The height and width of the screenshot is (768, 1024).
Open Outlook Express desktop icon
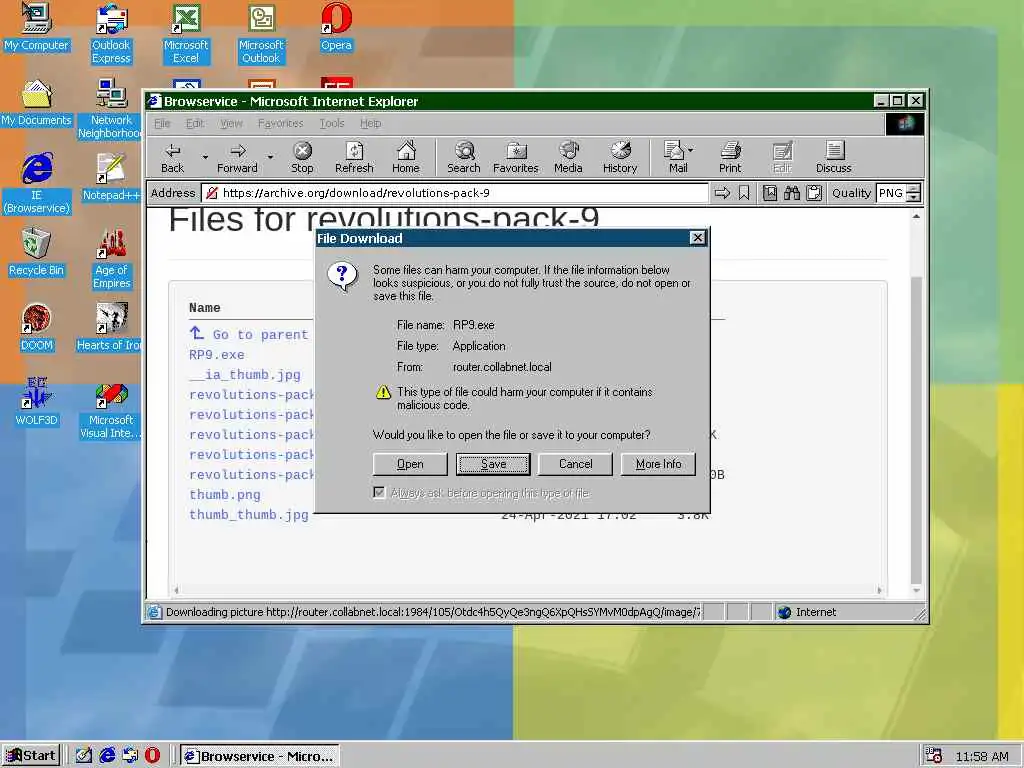tap(111, 34)
